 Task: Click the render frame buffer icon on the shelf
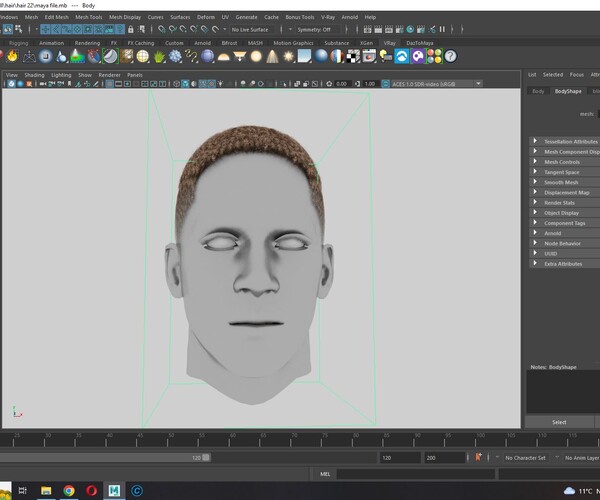[369, 57]
